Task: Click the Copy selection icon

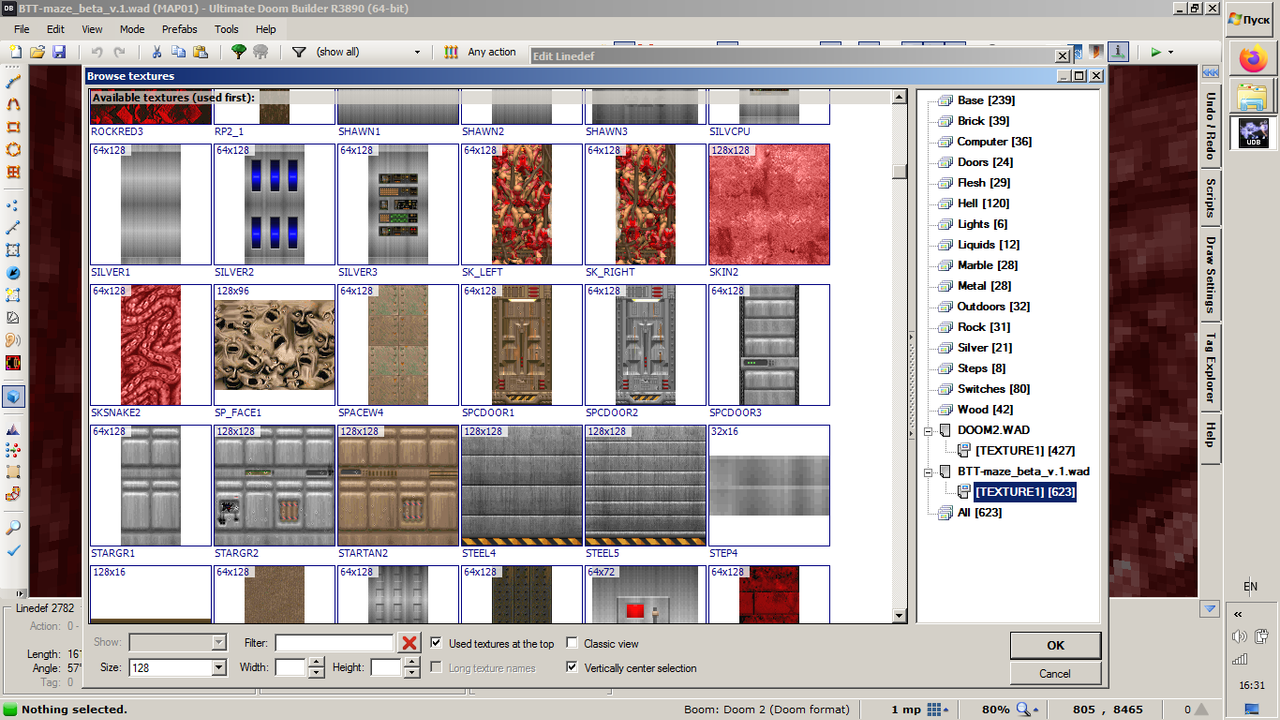Action: pyautogui.click(x=178, y=52)
